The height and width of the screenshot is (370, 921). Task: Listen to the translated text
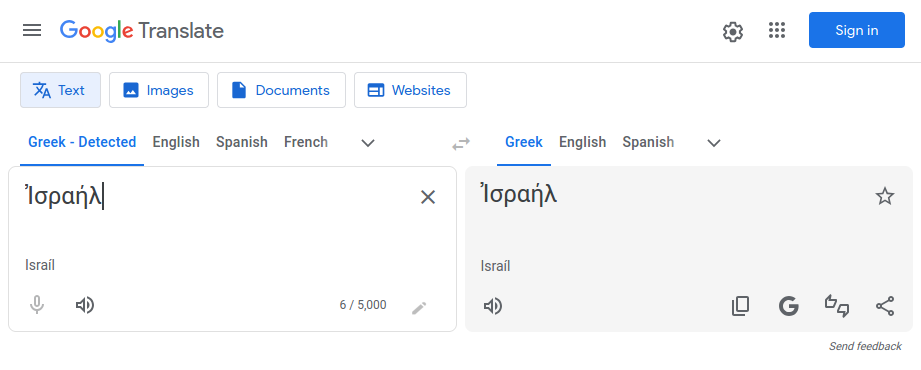pos(492,306)
